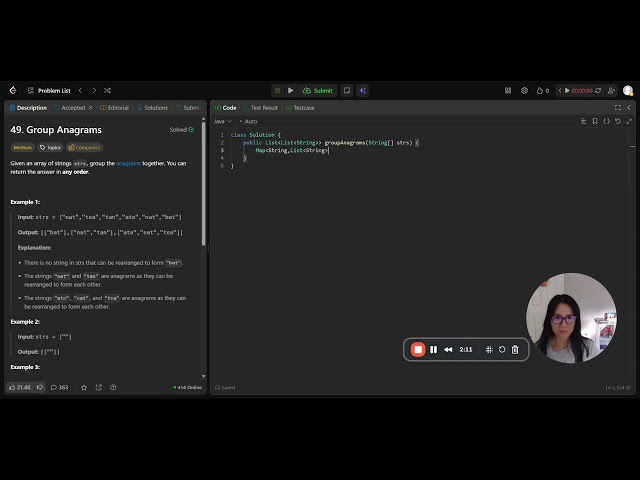This screenshot has width=640, height=480.
Task: Click the Medium difficulty tag
Action: pyautogui.click(x=22, y=147)
